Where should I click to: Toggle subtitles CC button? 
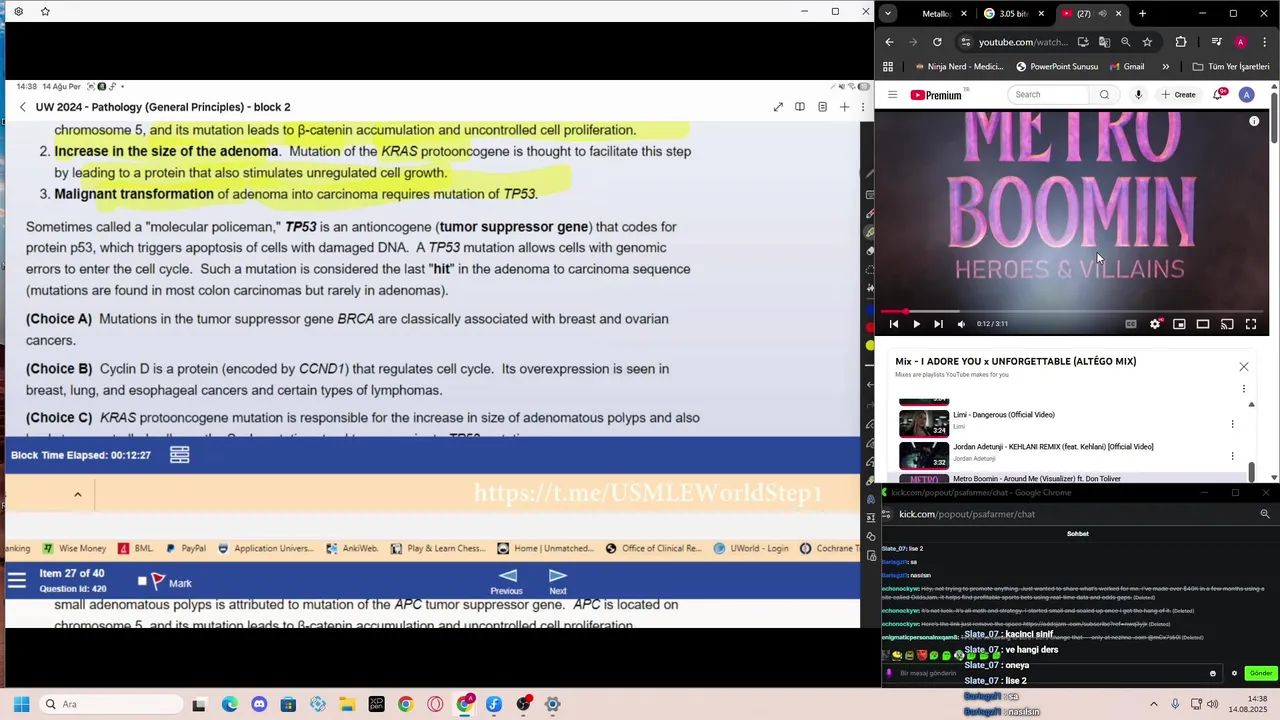click(1131, 324)
